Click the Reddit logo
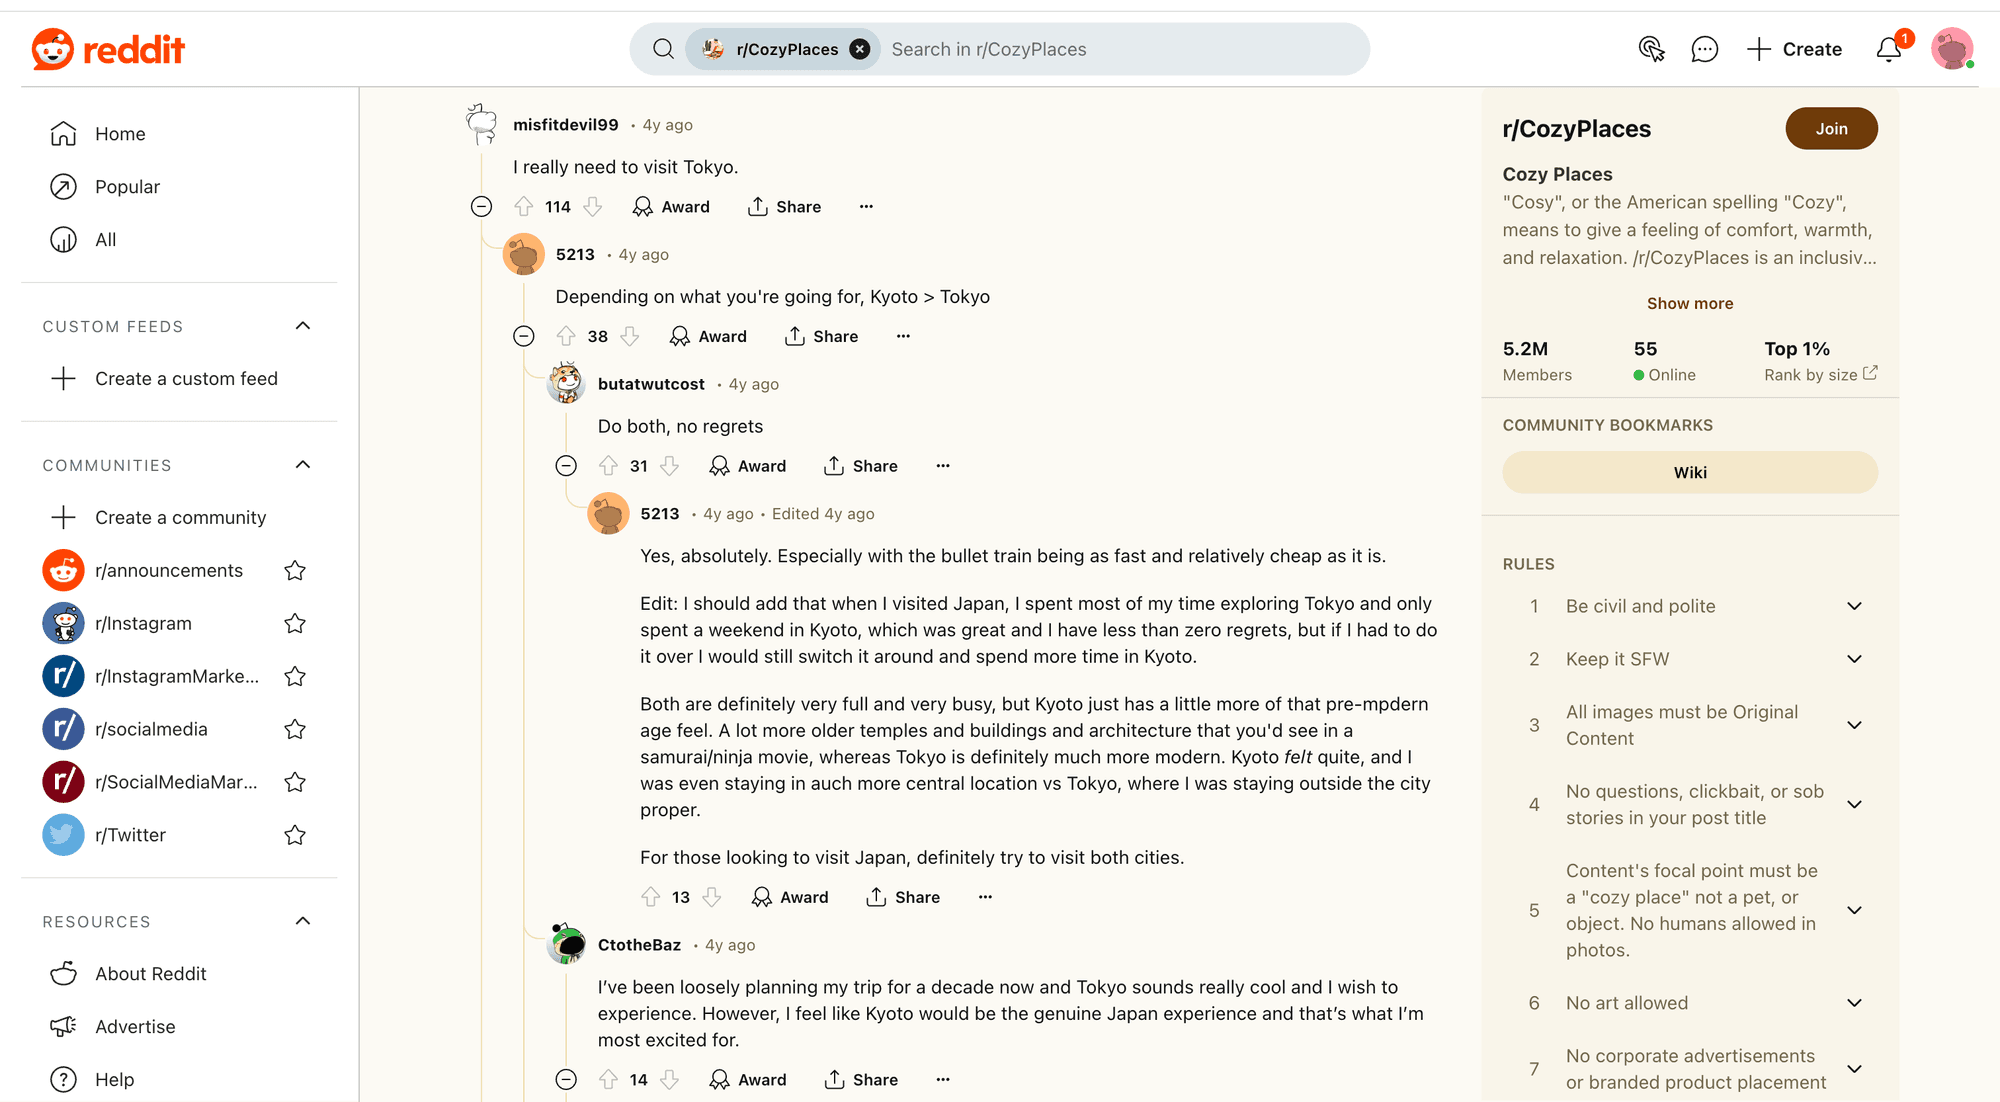 click(108, 49)
